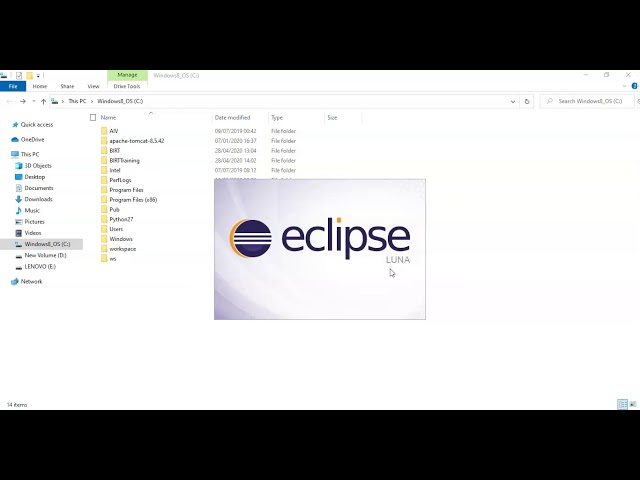640x480 pixels.
Task: Click the Pictures icon in sidebar
Action: point(18,222)
